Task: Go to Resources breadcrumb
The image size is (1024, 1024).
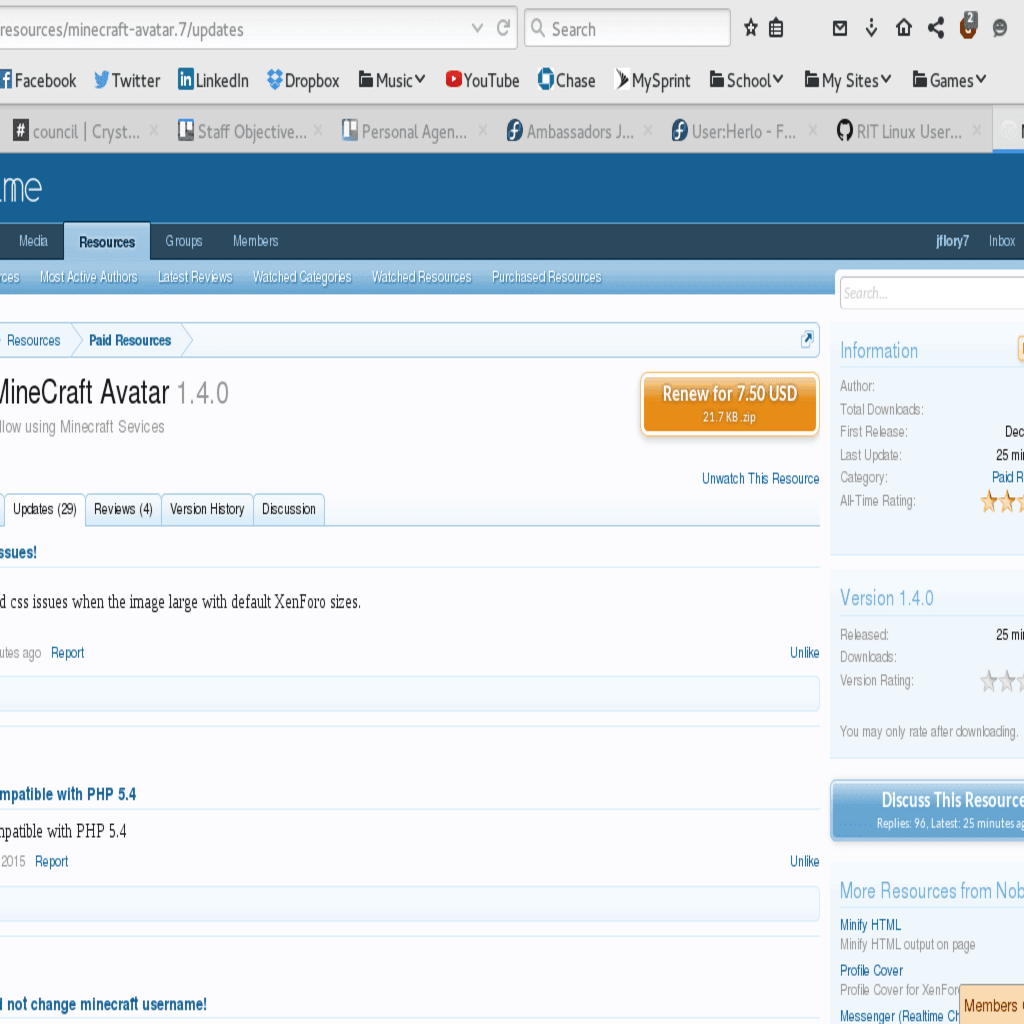Action: [33, 340]
